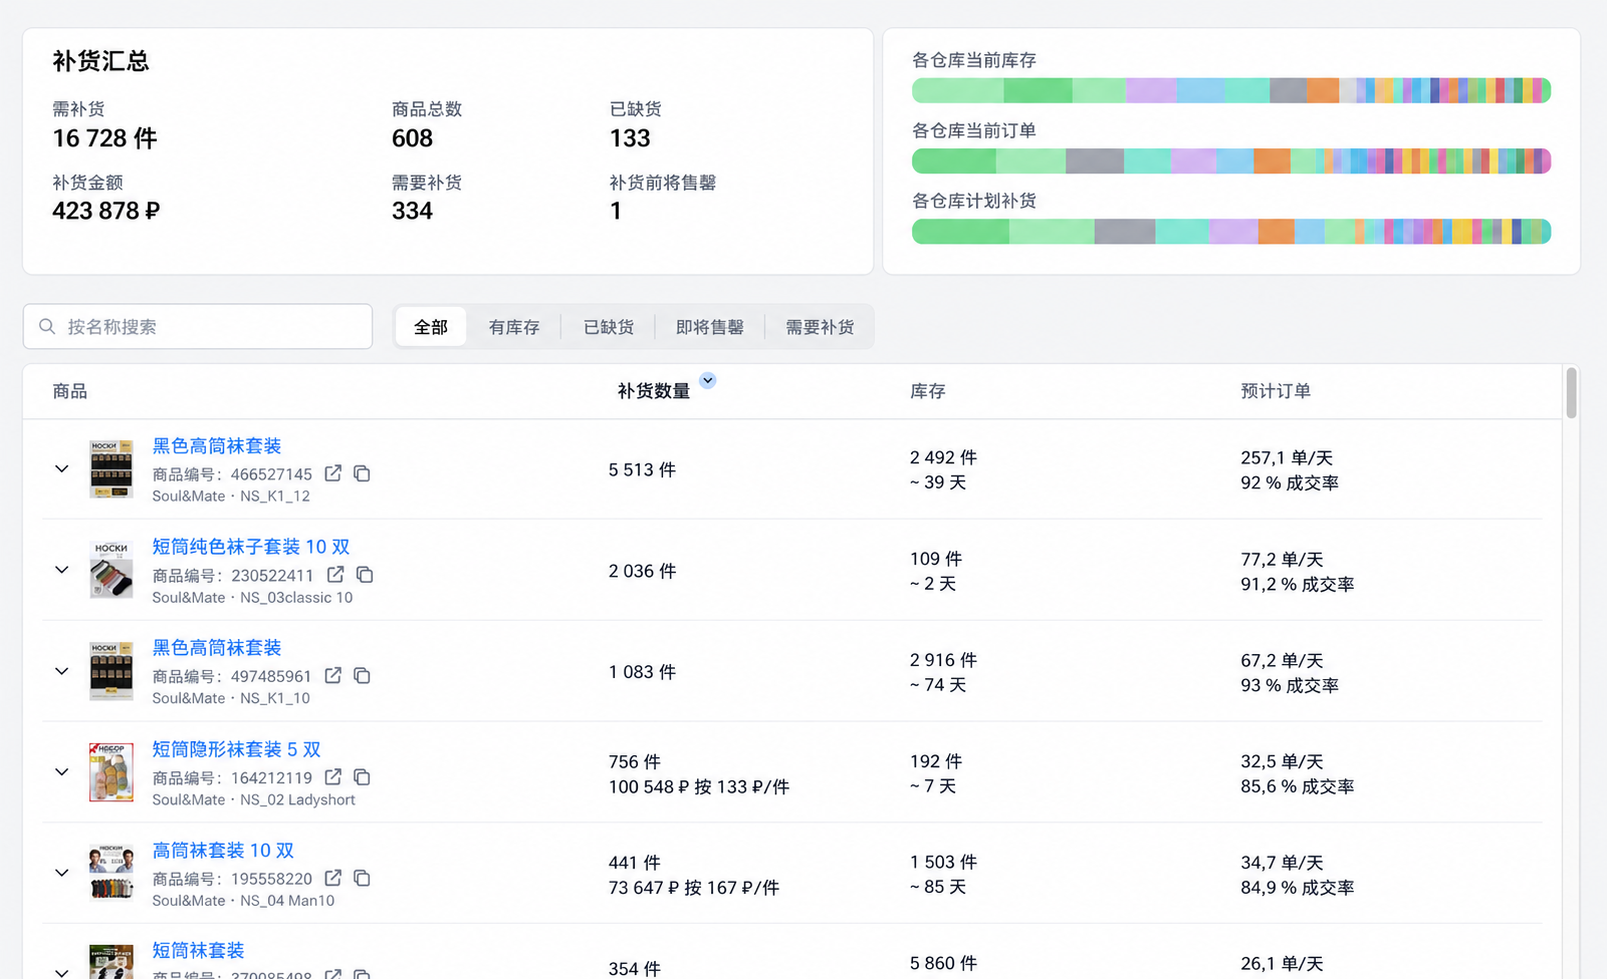
Task: Open the 高筒袜套装 10 双 link
Action: point(223,850)
